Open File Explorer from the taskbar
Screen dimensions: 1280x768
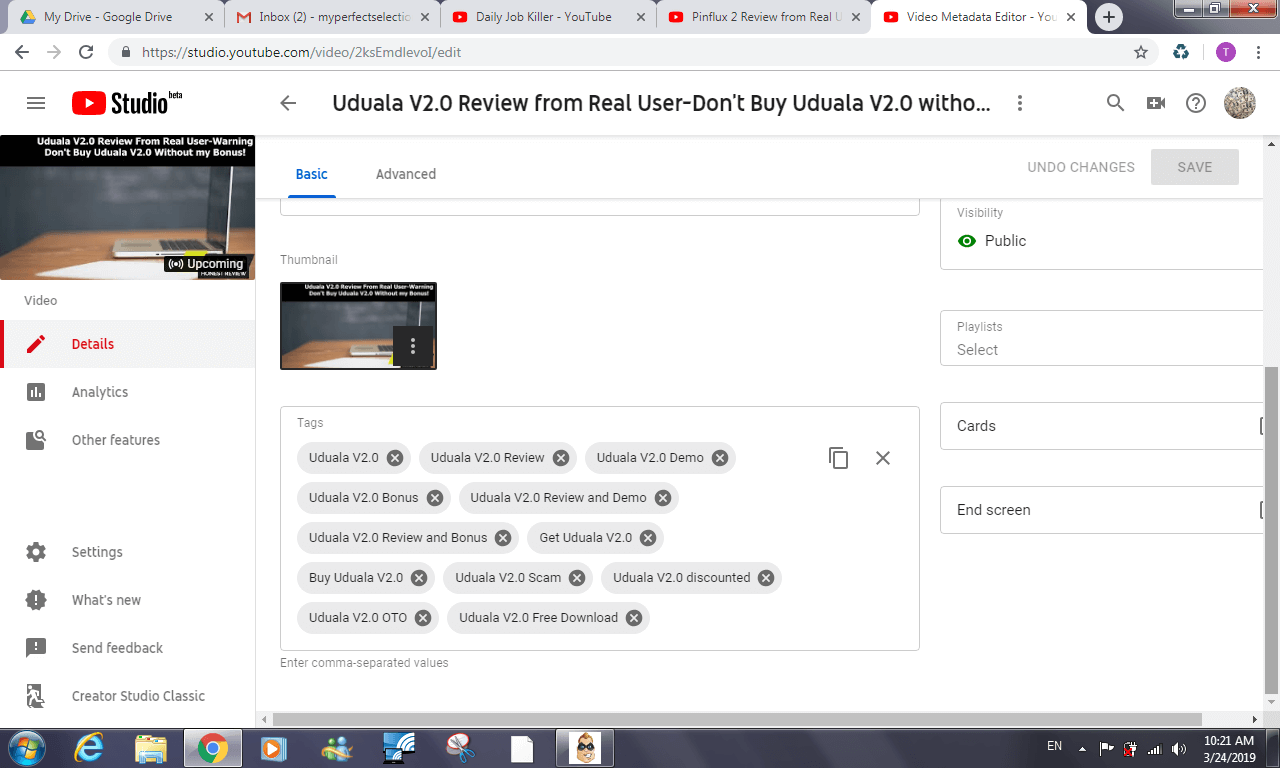point(151,748)
